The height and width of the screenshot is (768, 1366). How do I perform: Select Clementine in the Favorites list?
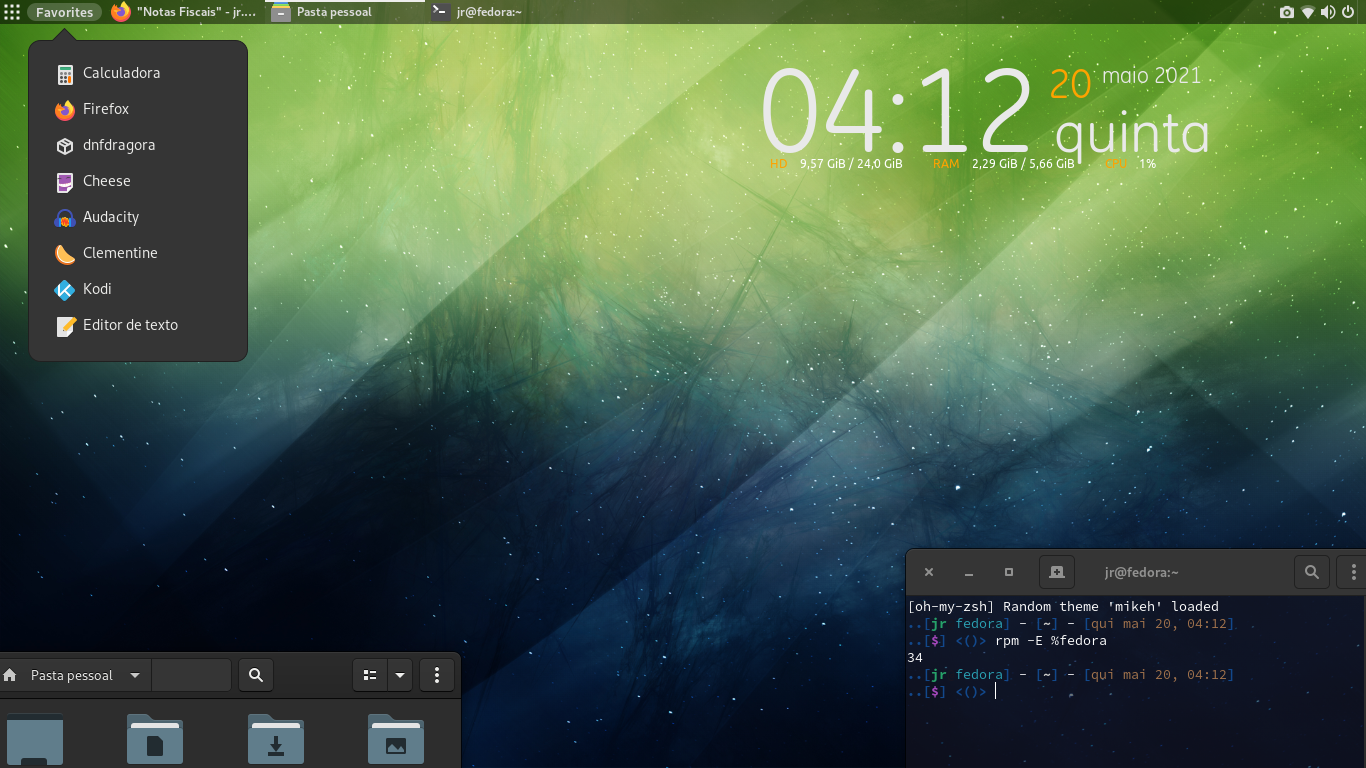click(x=120, y=253)
